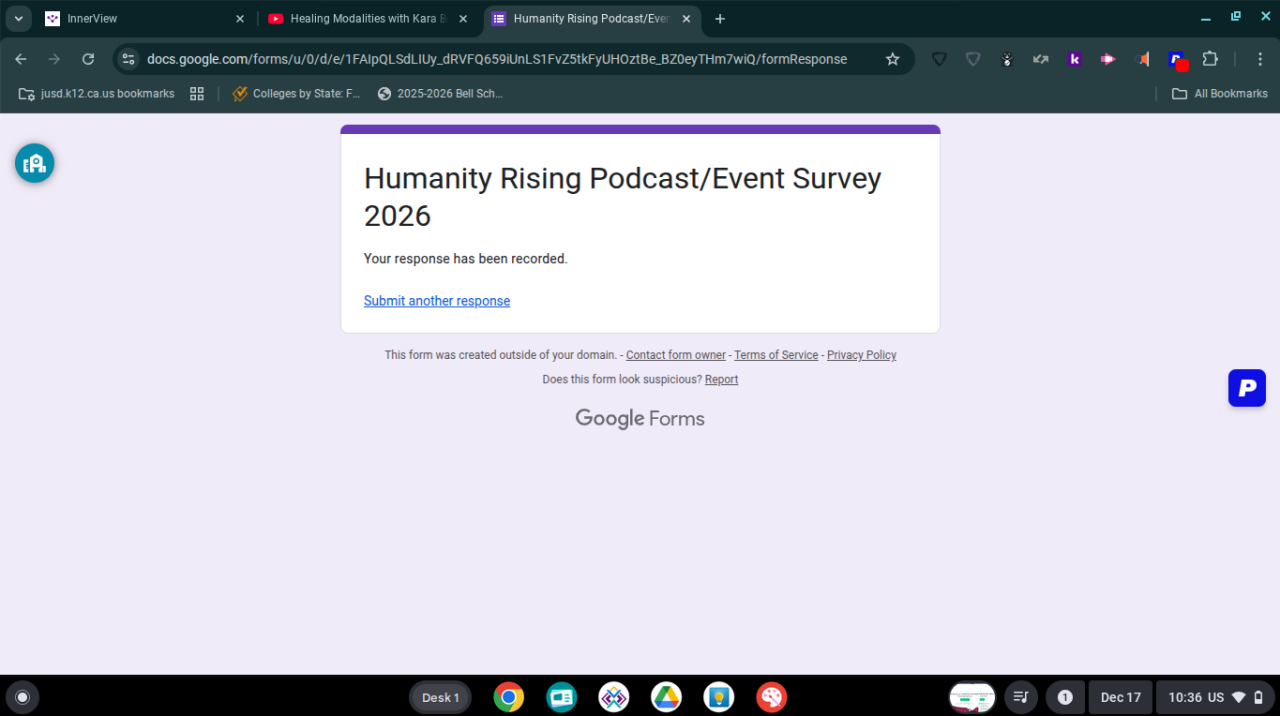Open Google Chrome from the shelf
The height and width of the screenshot is (716, 1280).
509,697
